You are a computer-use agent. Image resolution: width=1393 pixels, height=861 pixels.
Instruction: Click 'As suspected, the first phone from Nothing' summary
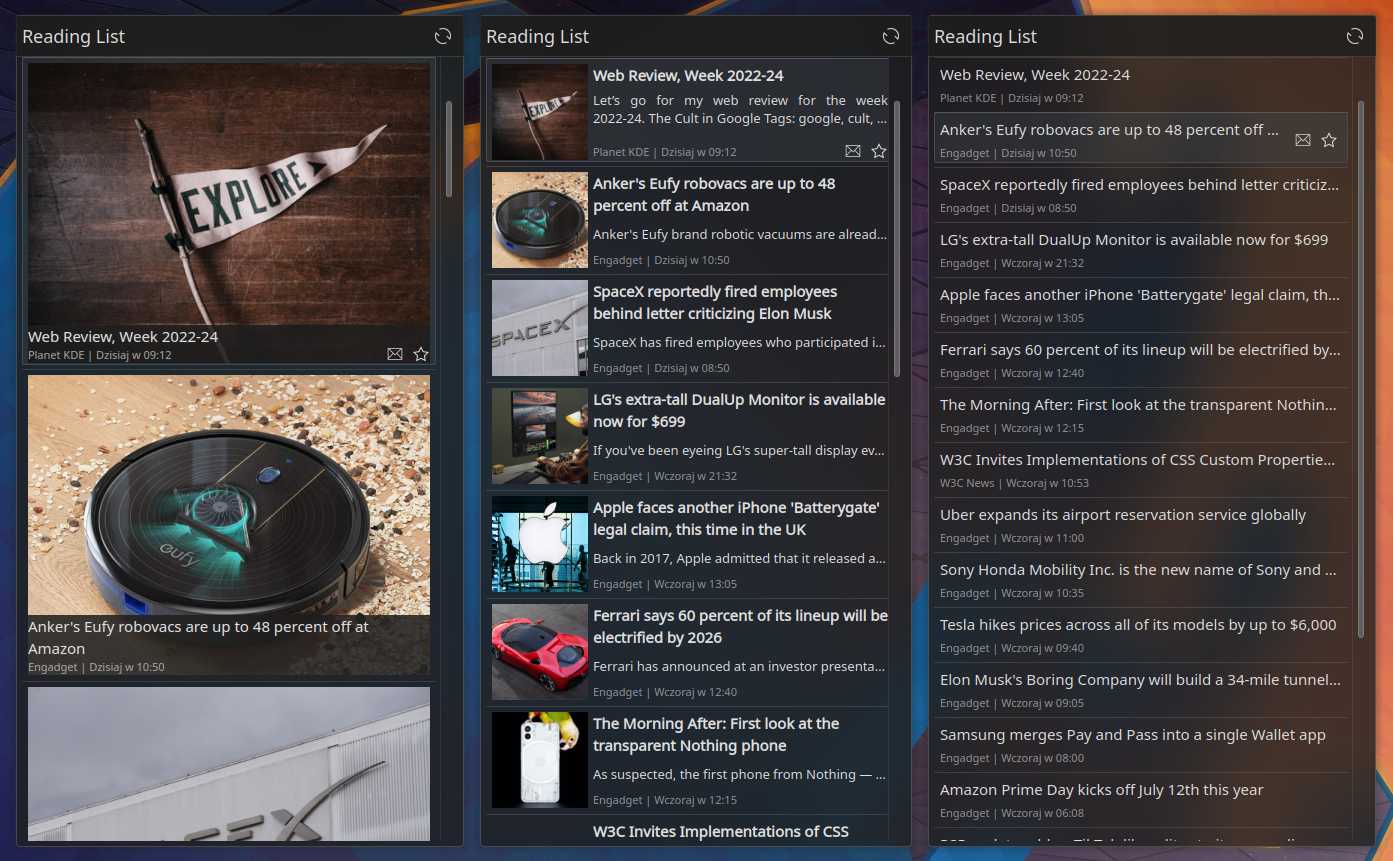pyautogui.click(x=740, y=774)
